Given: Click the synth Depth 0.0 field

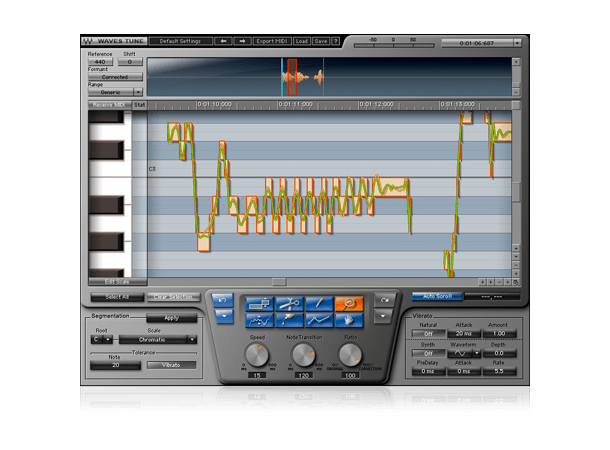Looking at the screenshot, I should (x=499, y=353).
